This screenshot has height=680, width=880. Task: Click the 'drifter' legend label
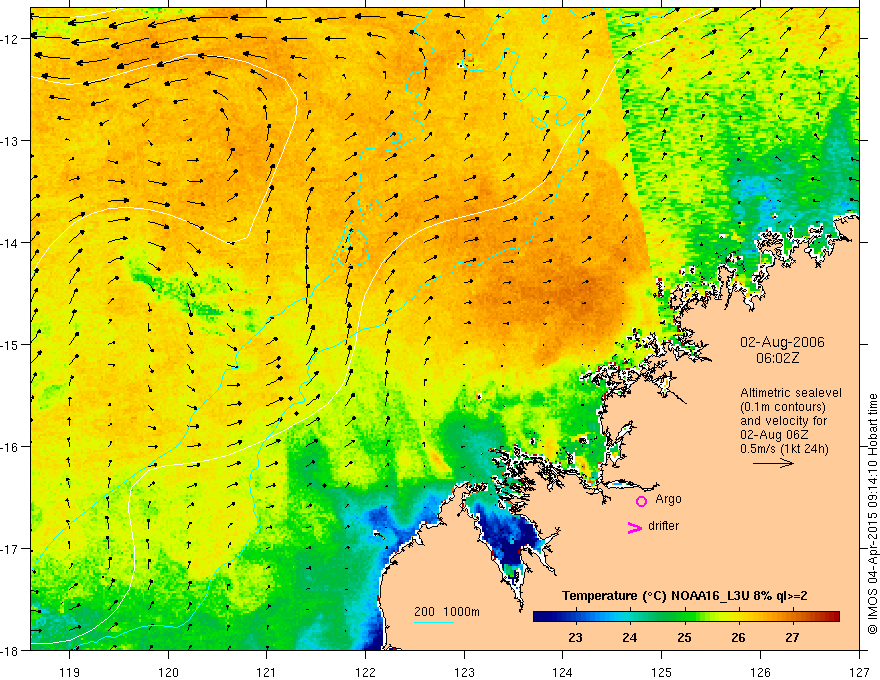pyautogui.click(x=663, y=526)
